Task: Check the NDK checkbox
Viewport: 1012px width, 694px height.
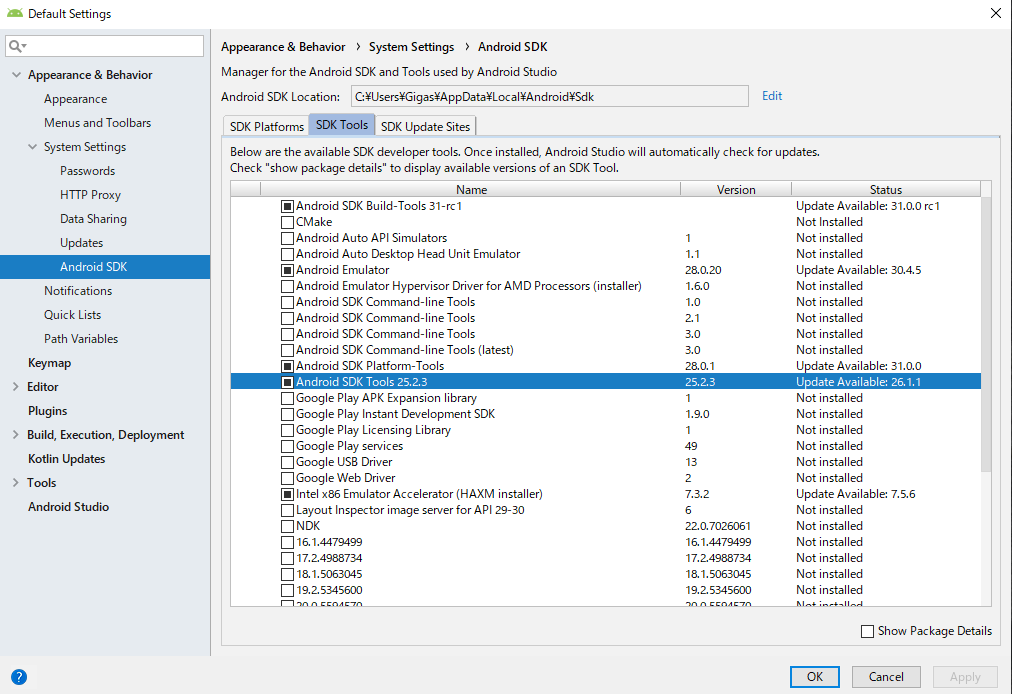Action: pyautogui.click(x=287, y=526)
